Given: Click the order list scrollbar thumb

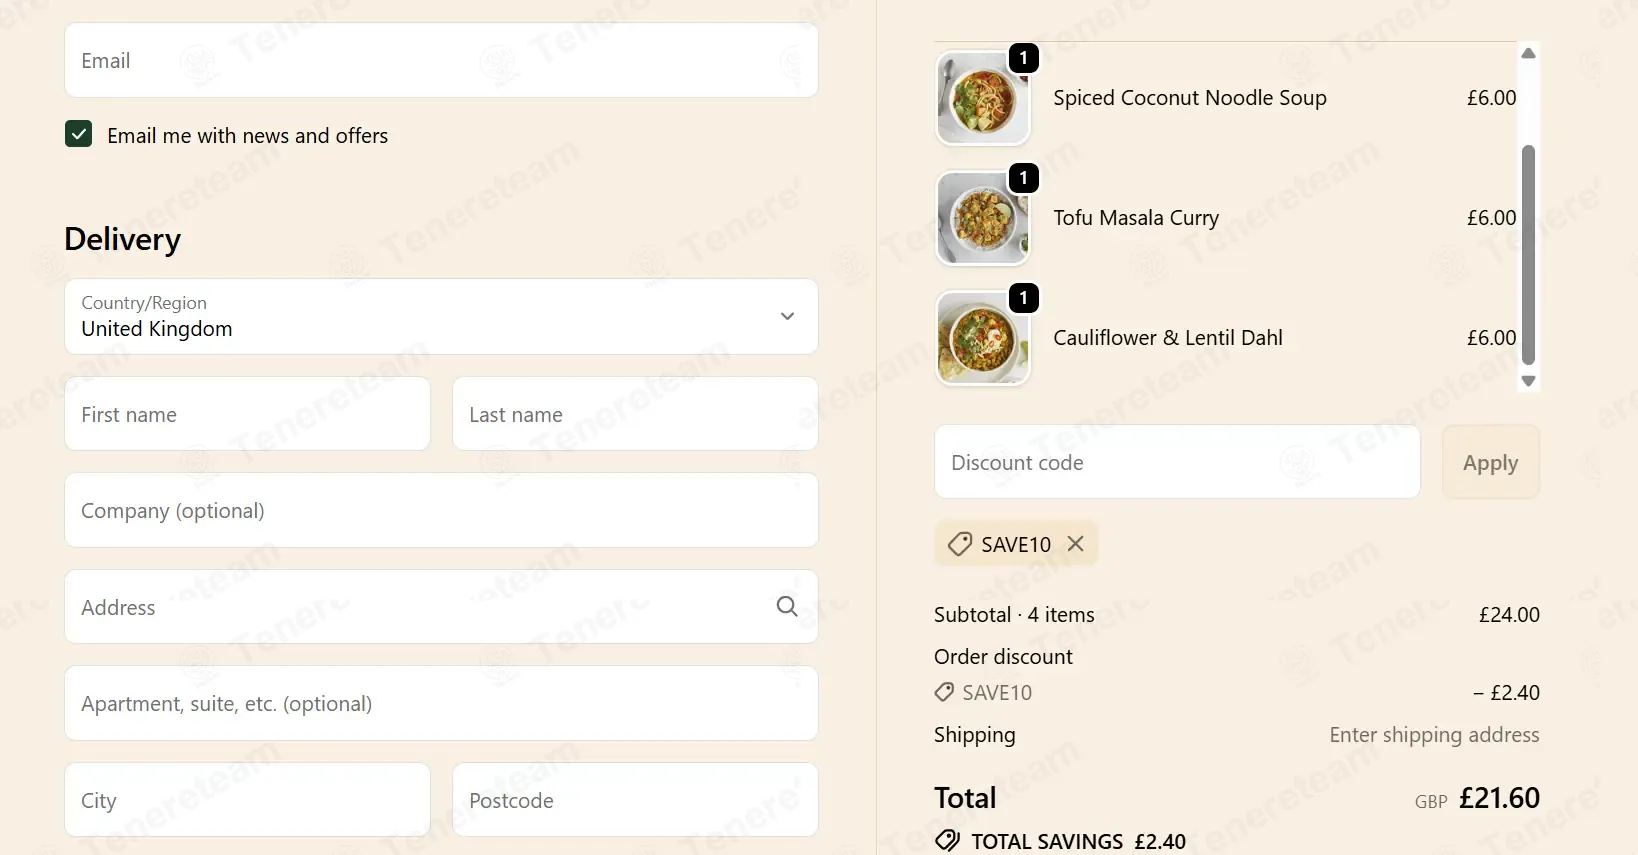Looking at the screenshot, I should 1527,255.
